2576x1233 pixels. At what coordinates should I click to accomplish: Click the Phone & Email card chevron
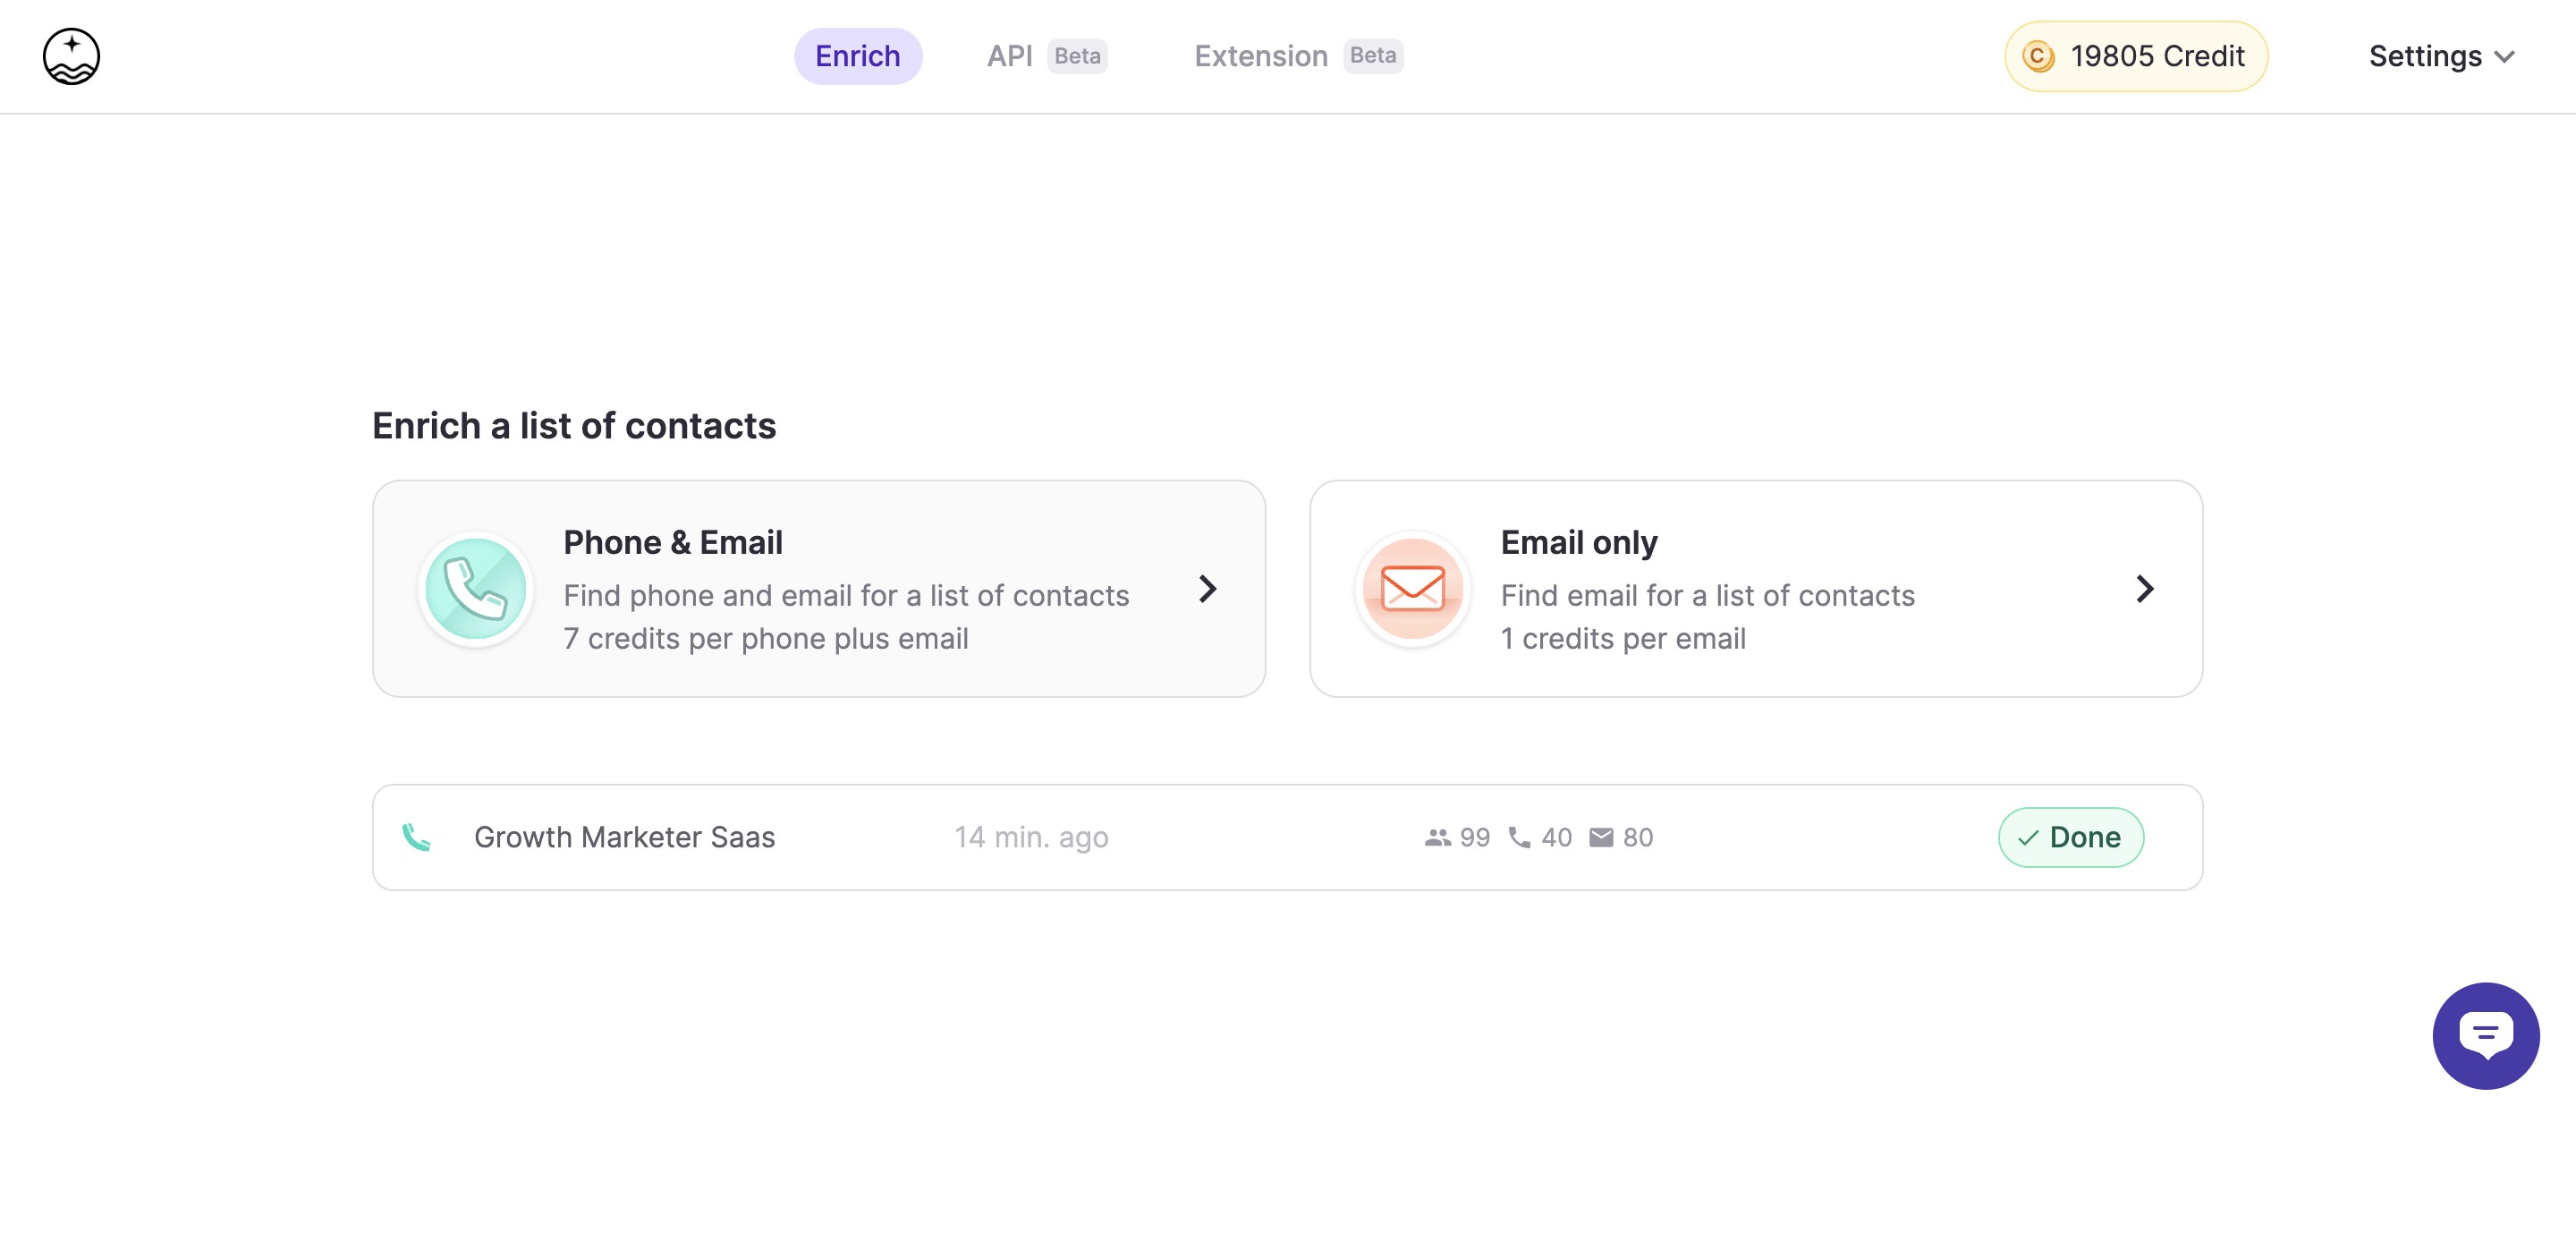1207,589
